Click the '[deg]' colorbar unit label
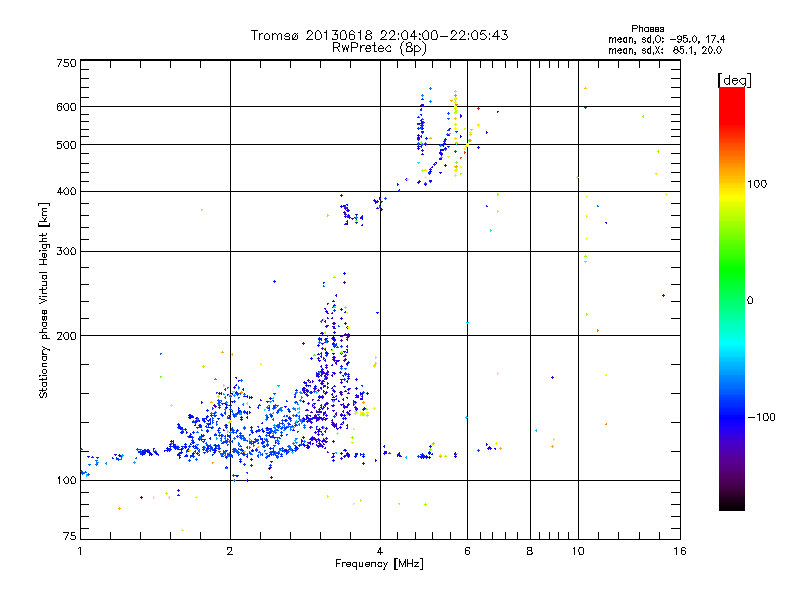 (x=734, y=81)
